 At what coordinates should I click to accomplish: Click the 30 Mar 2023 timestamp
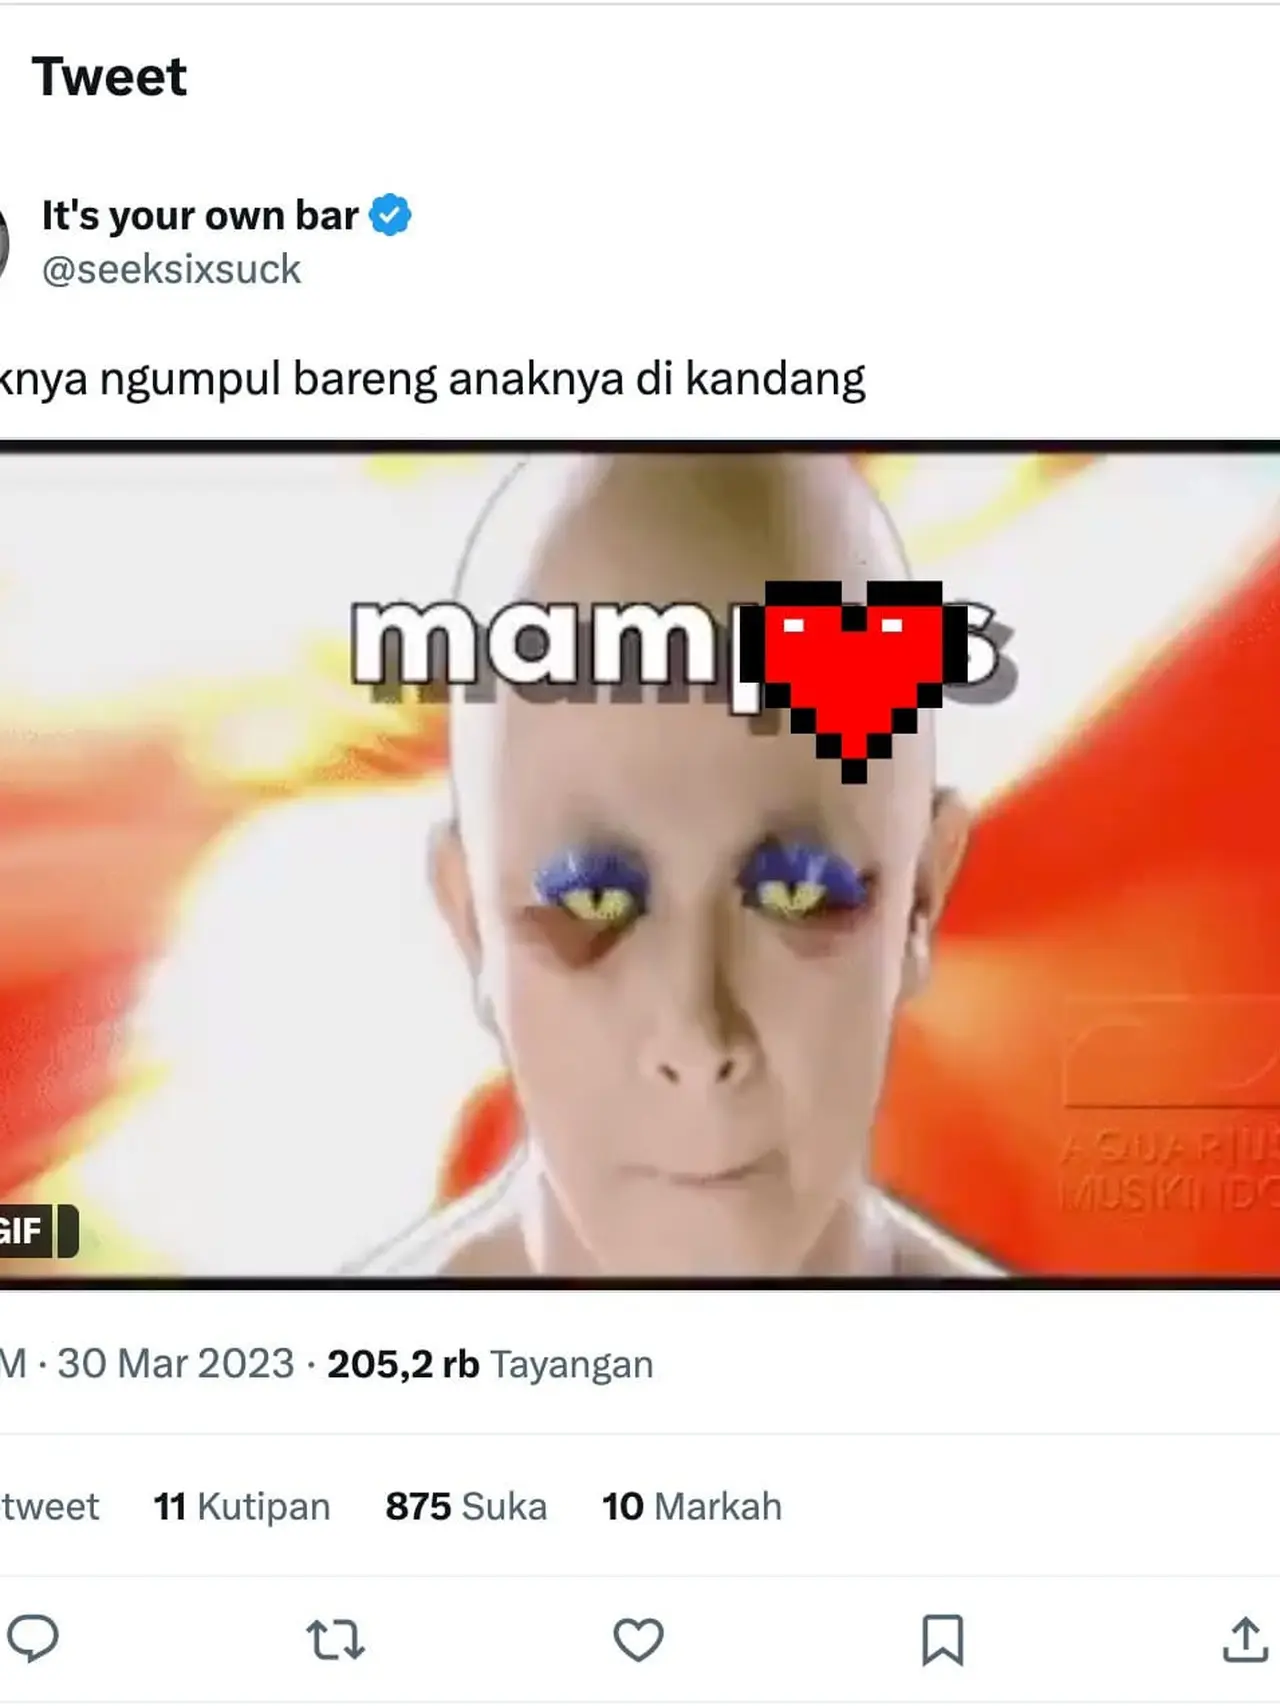[175, 1364]
